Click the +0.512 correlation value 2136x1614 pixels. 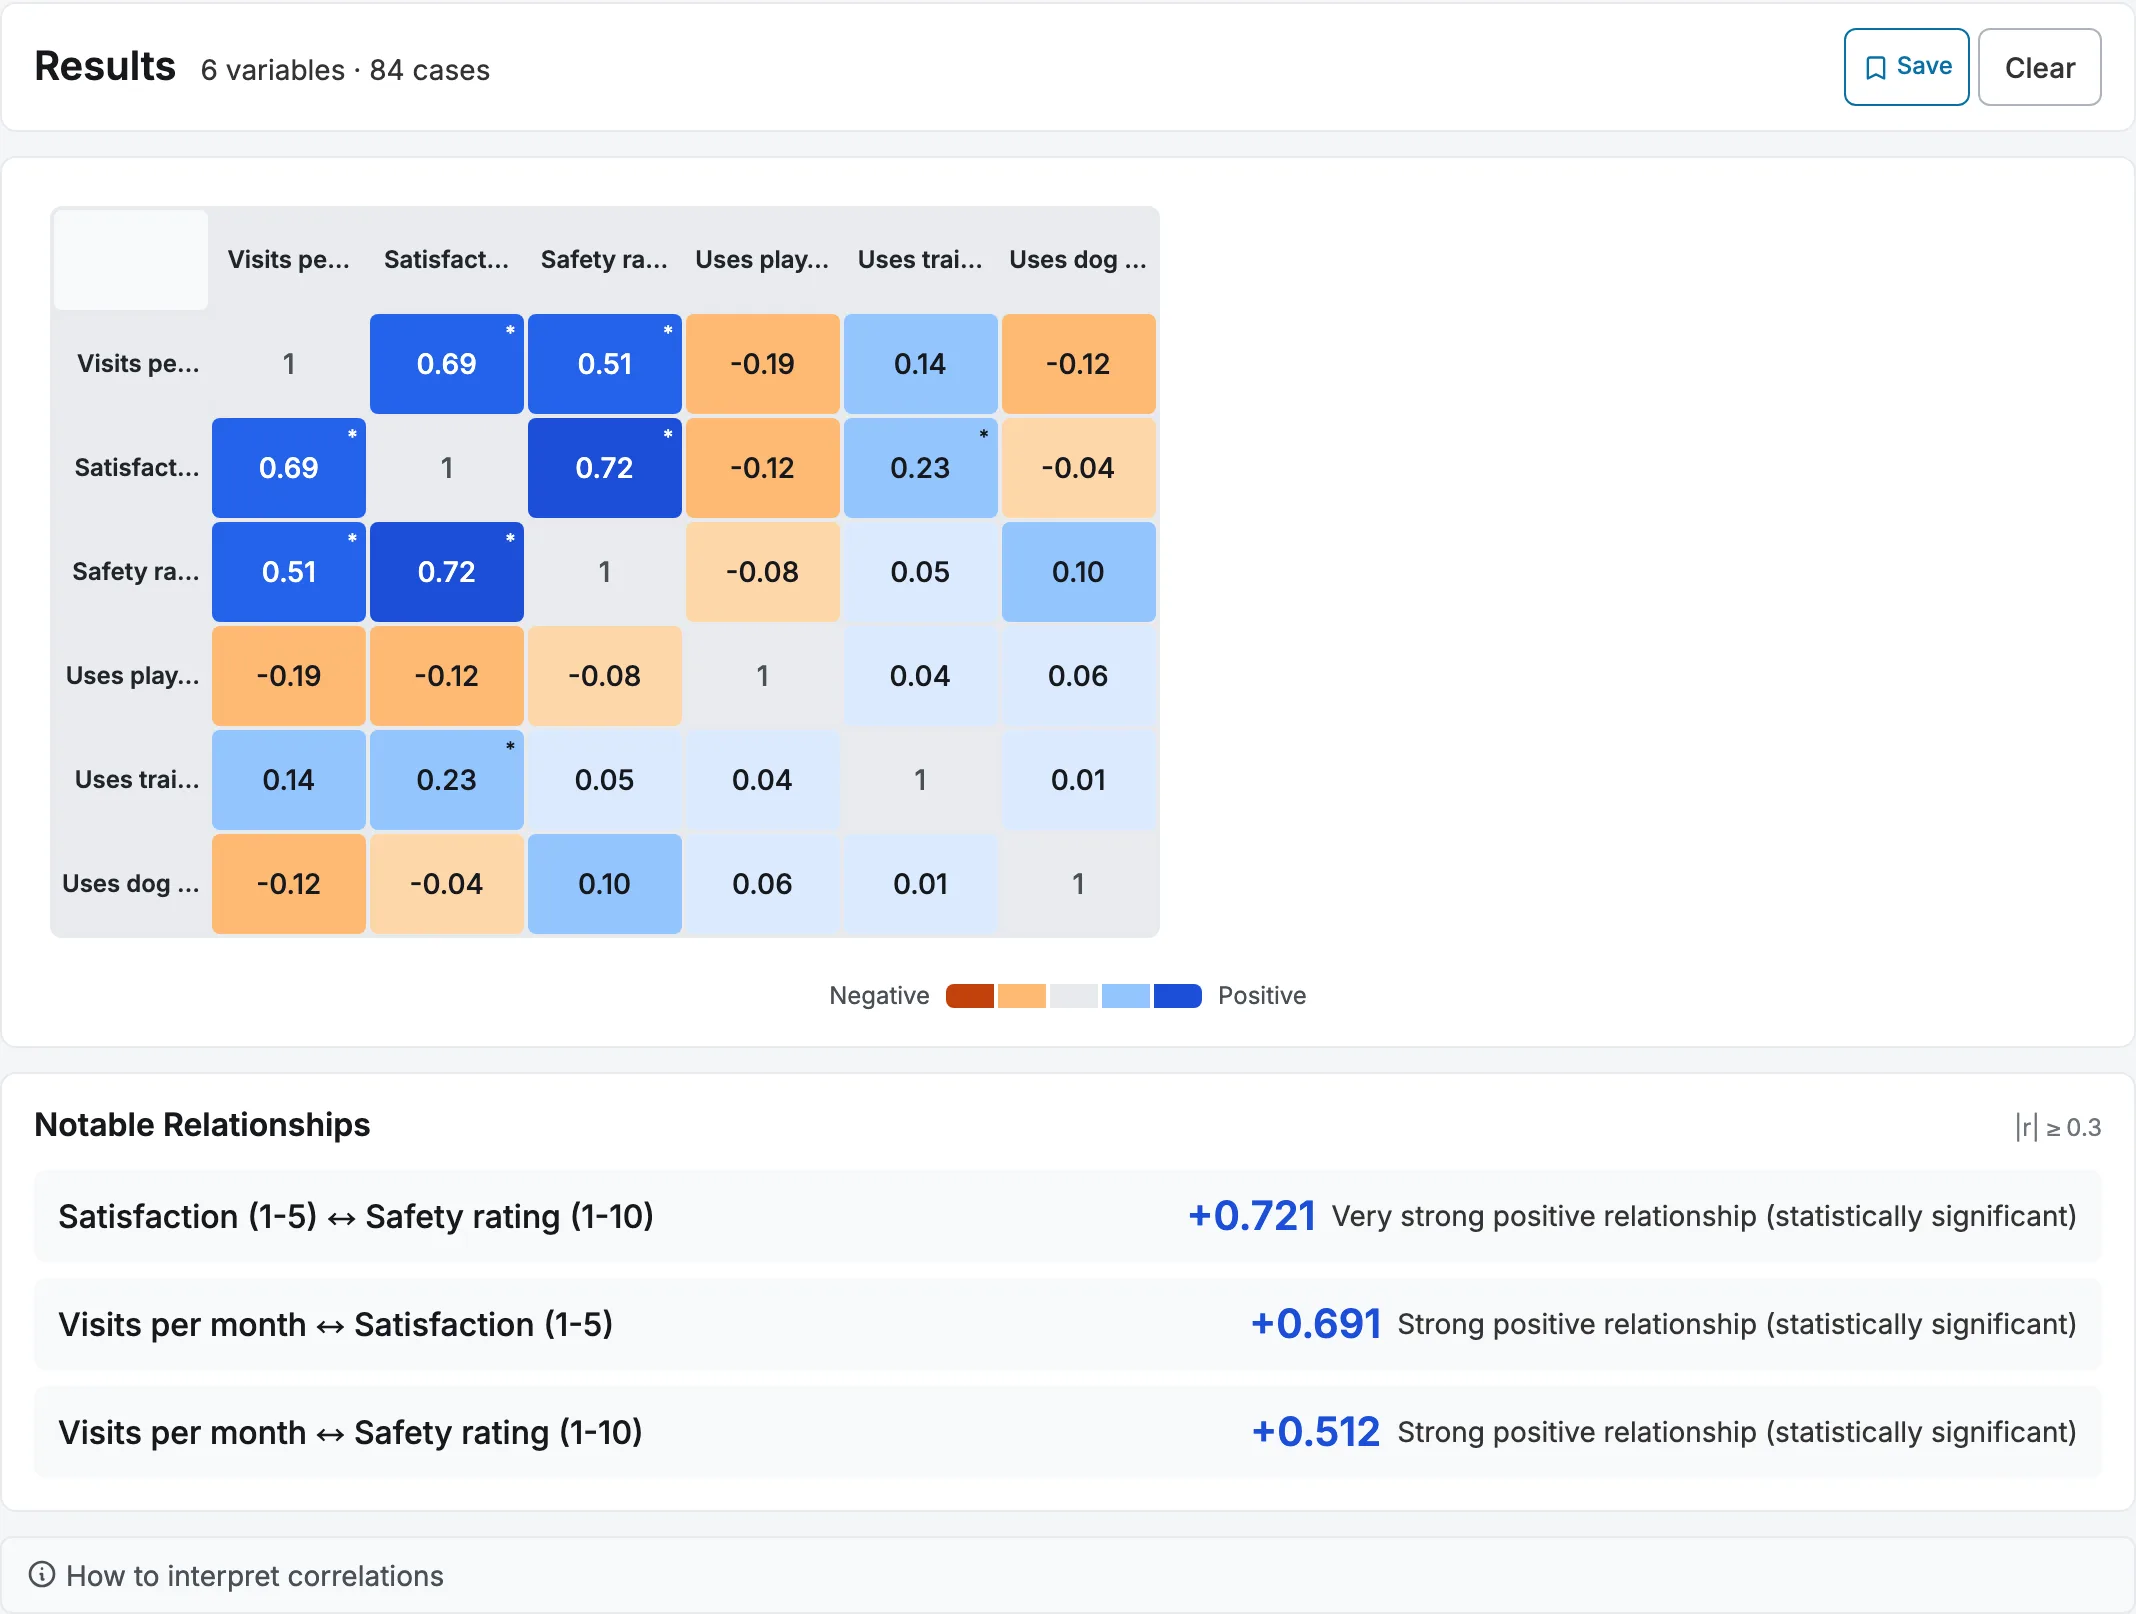1316,1432
